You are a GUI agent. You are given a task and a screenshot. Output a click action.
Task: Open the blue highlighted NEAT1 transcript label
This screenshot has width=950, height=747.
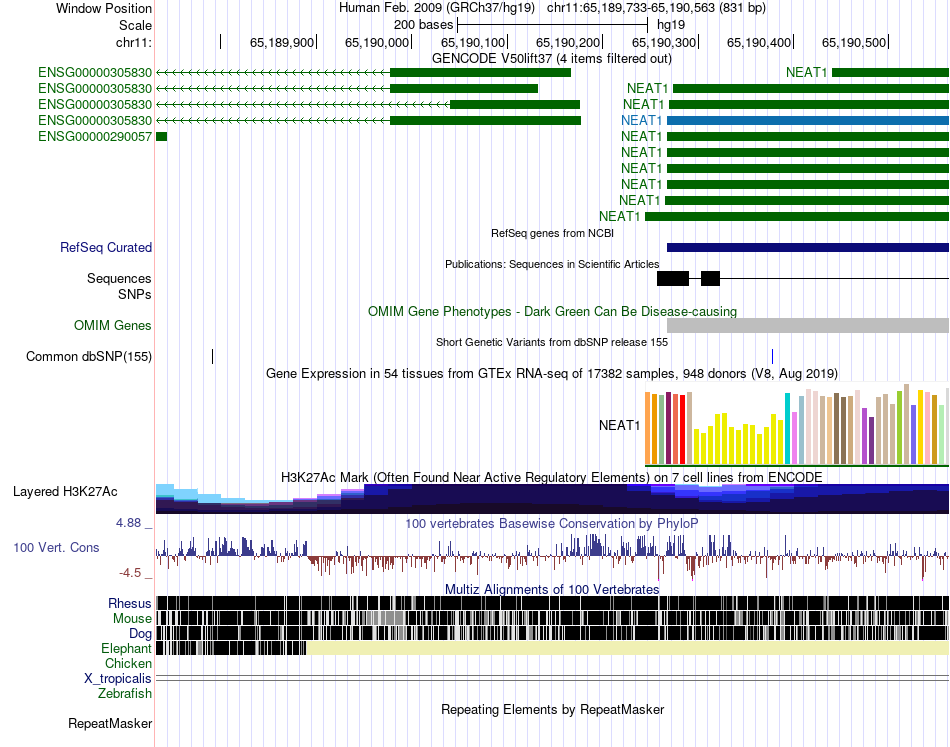pos(642,121)
